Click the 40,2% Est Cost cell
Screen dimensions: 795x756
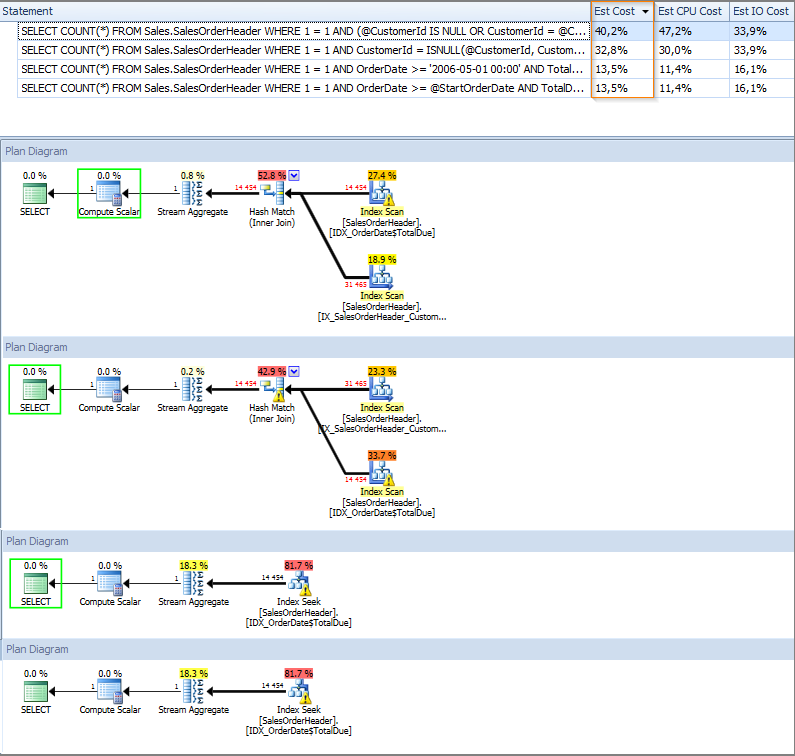[622, 31]
